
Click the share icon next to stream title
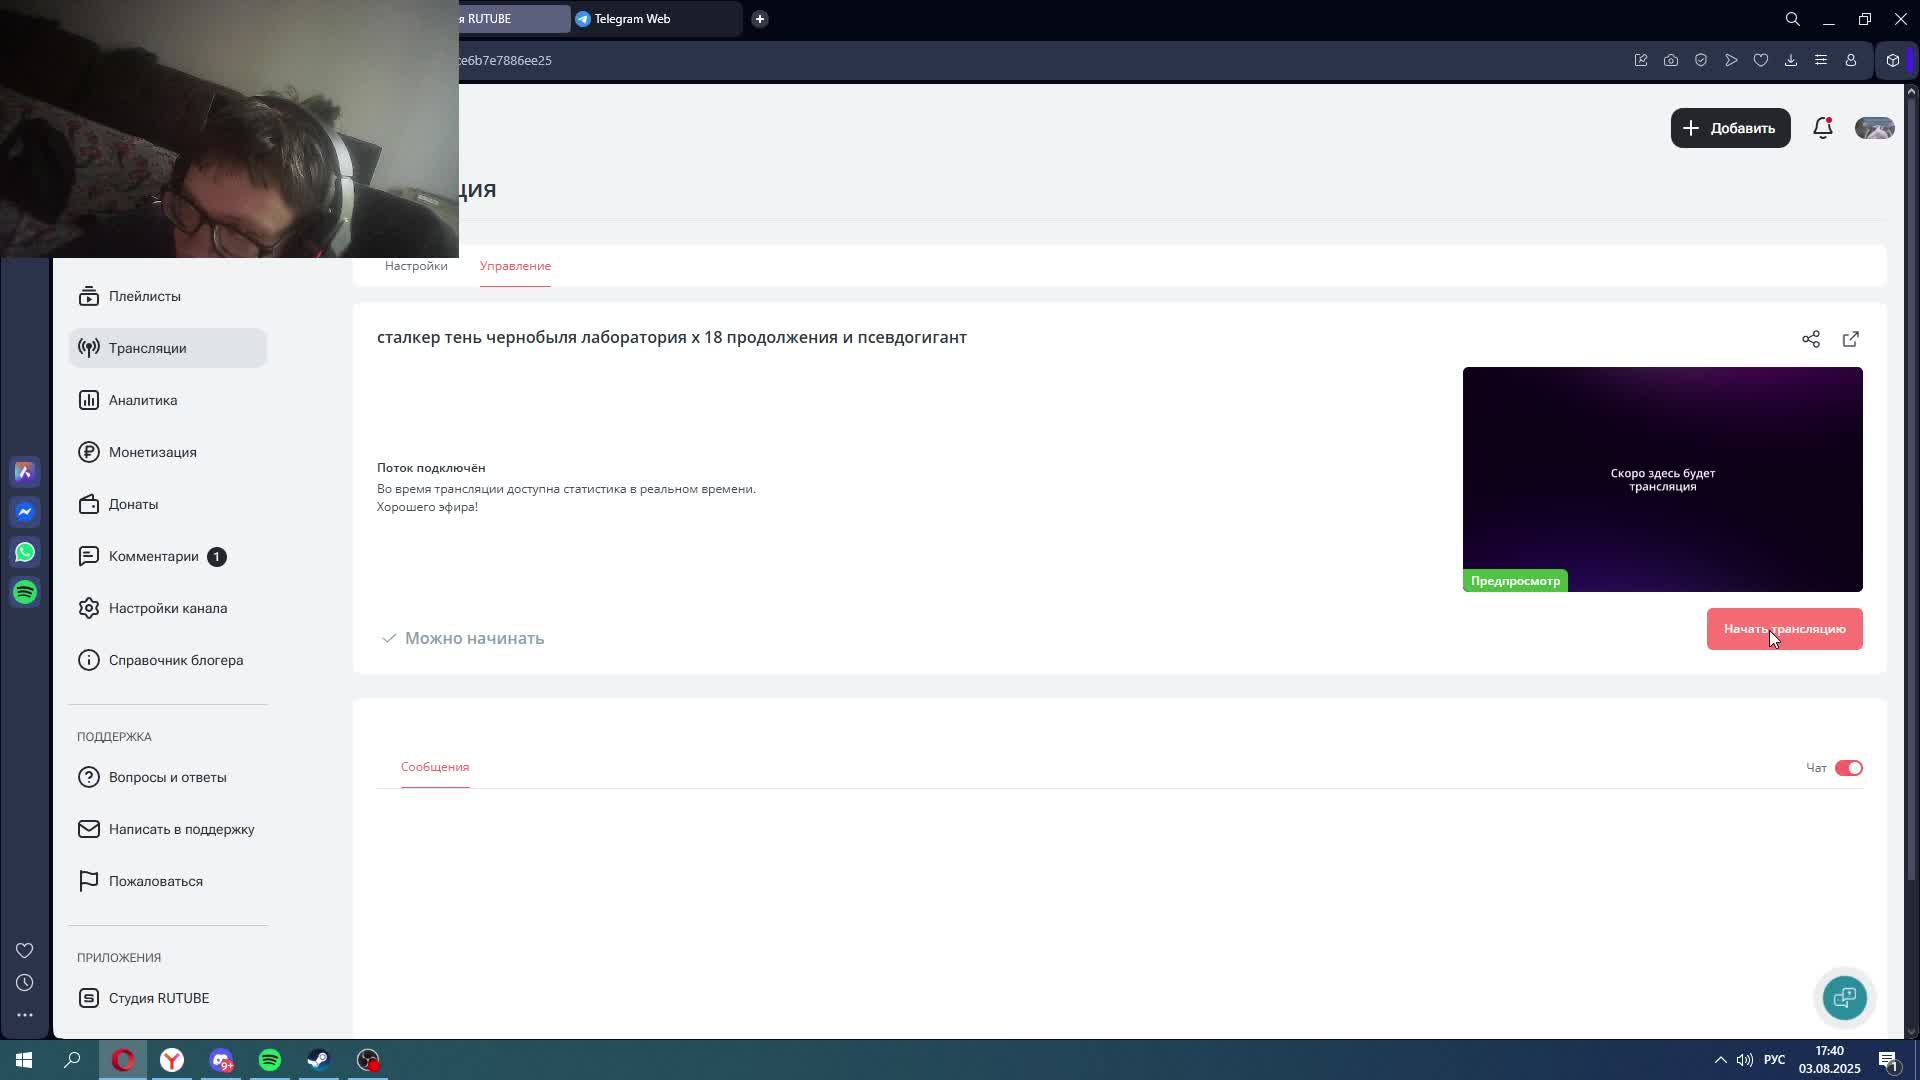click(1810, 339)
